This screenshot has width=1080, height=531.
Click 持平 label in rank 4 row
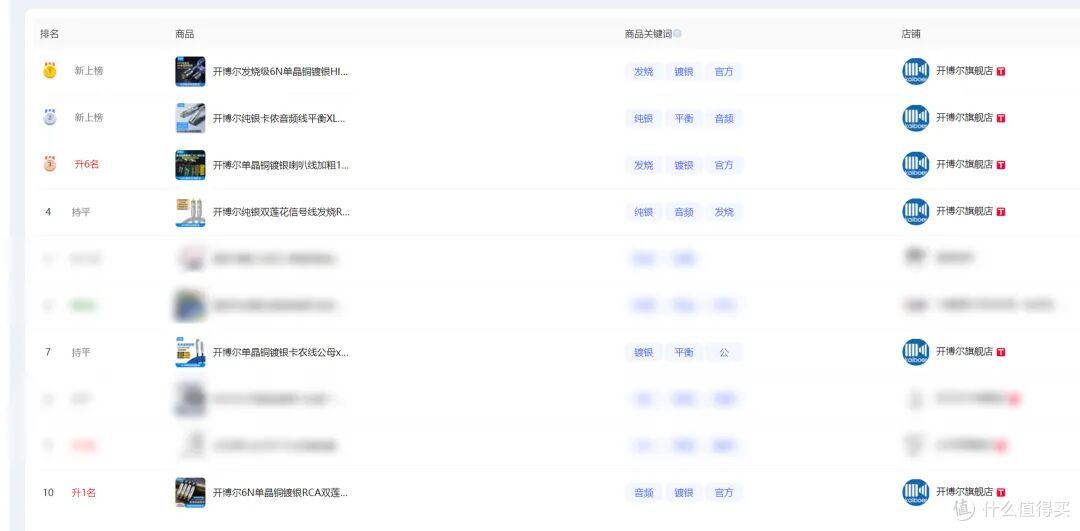click(x=81, y=212)
